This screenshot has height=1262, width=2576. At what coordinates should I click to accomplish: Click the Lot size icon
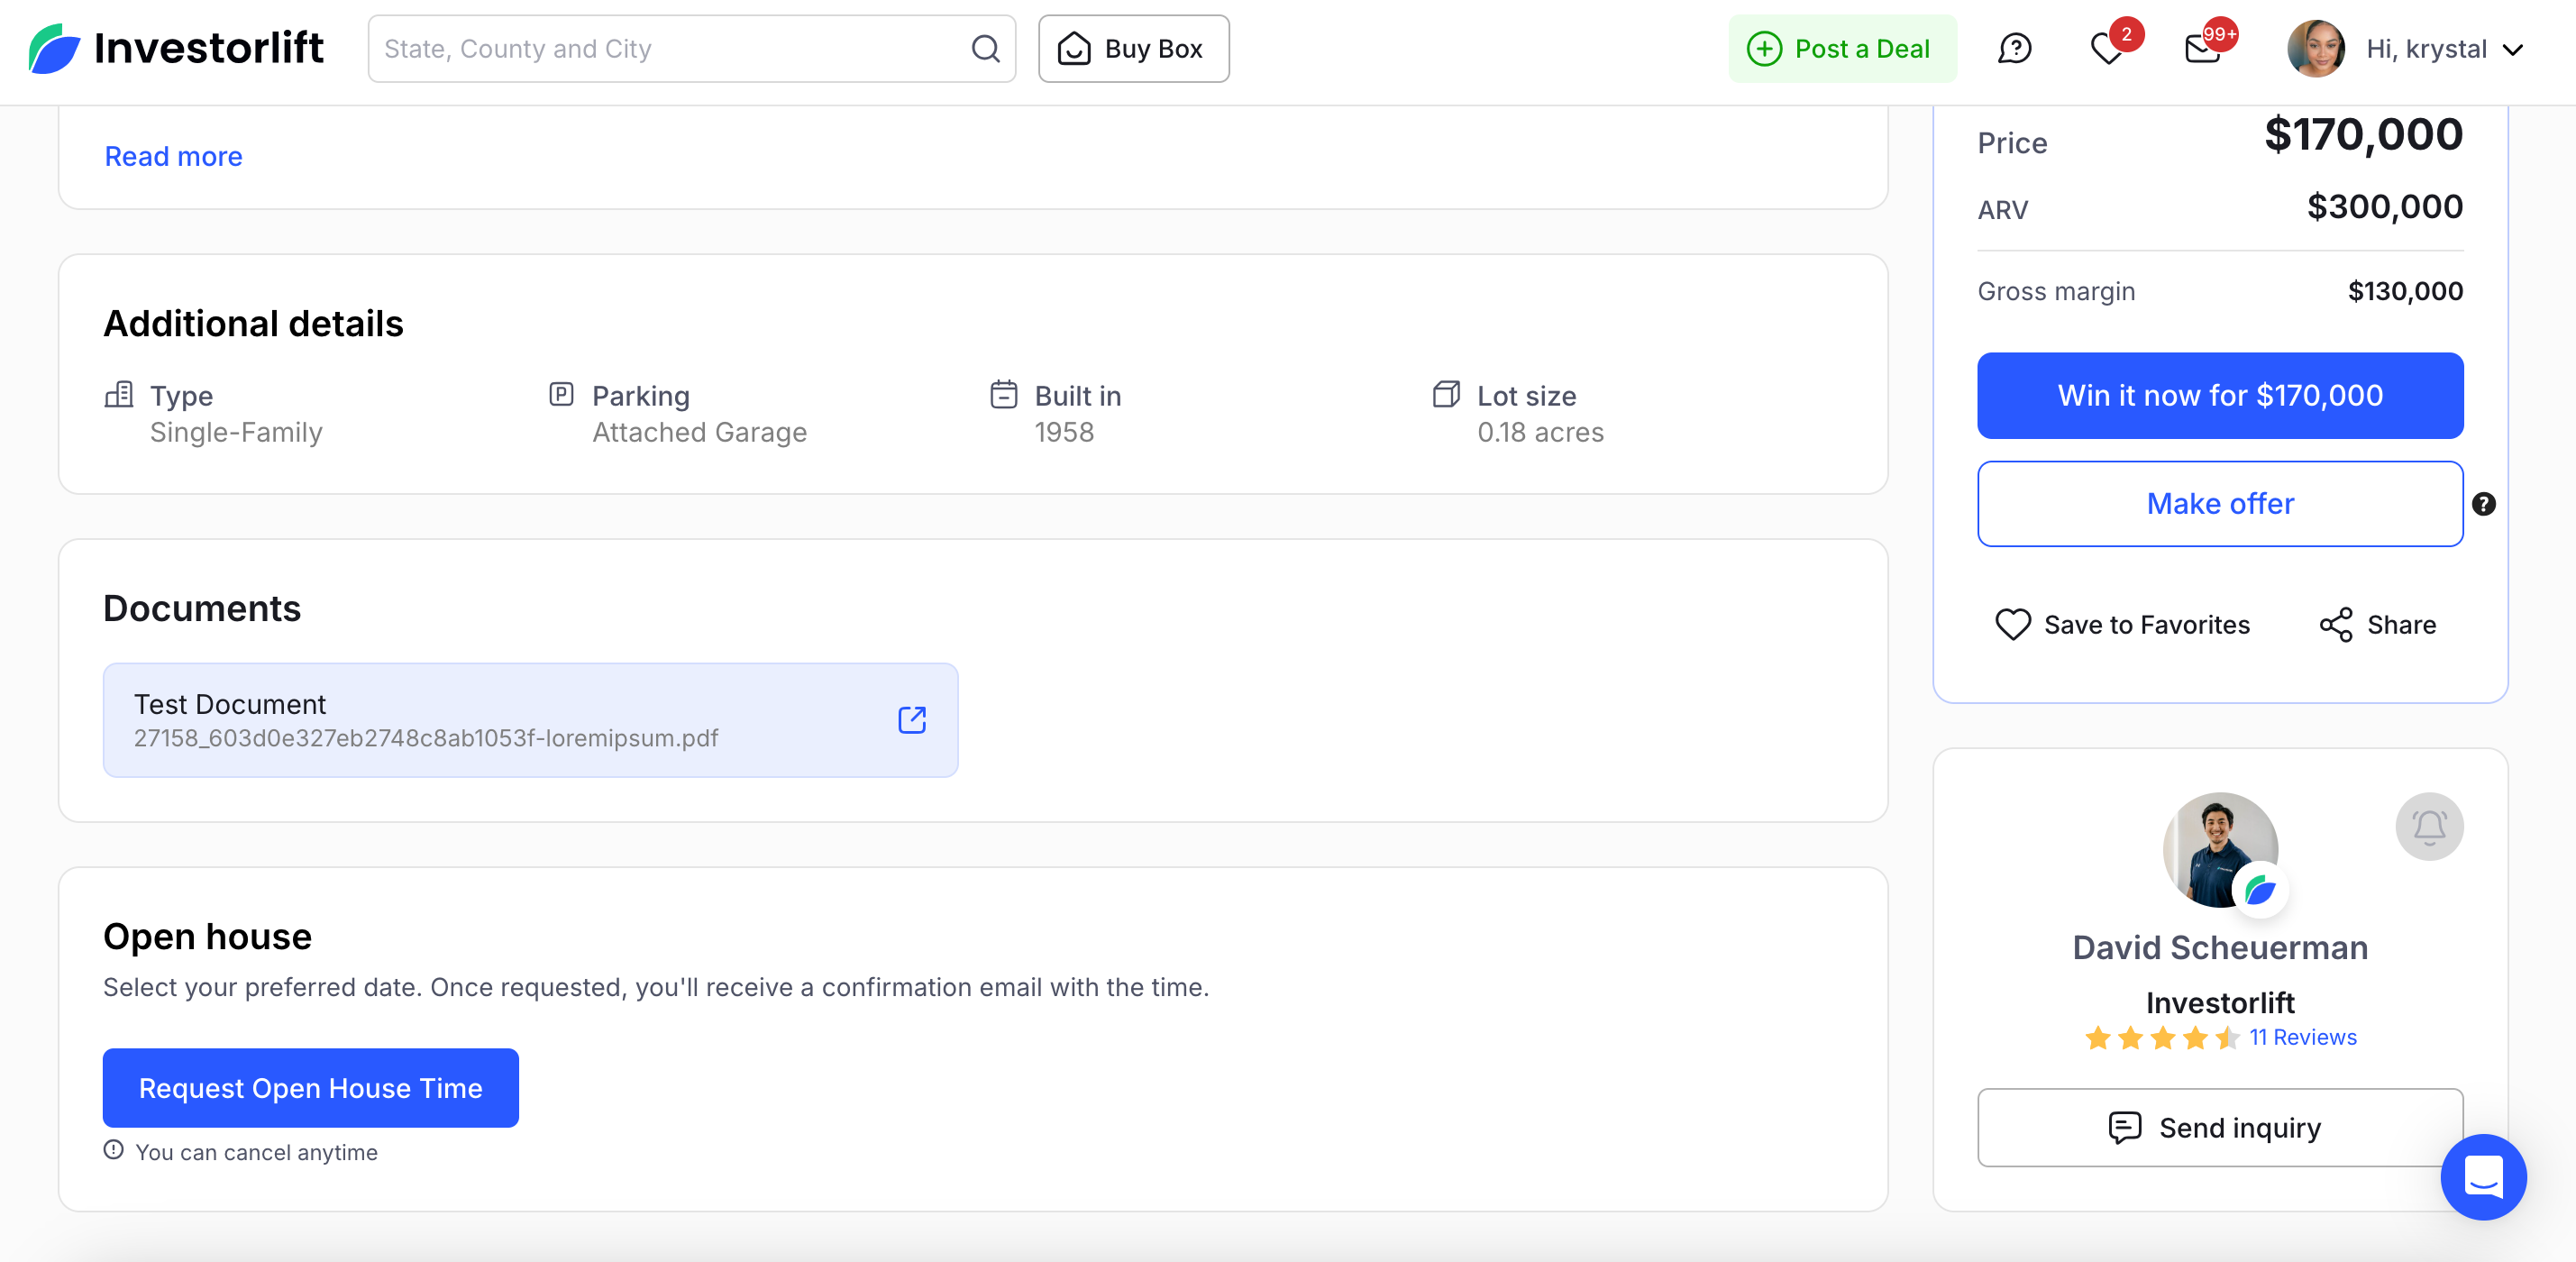coord(1445,394)
